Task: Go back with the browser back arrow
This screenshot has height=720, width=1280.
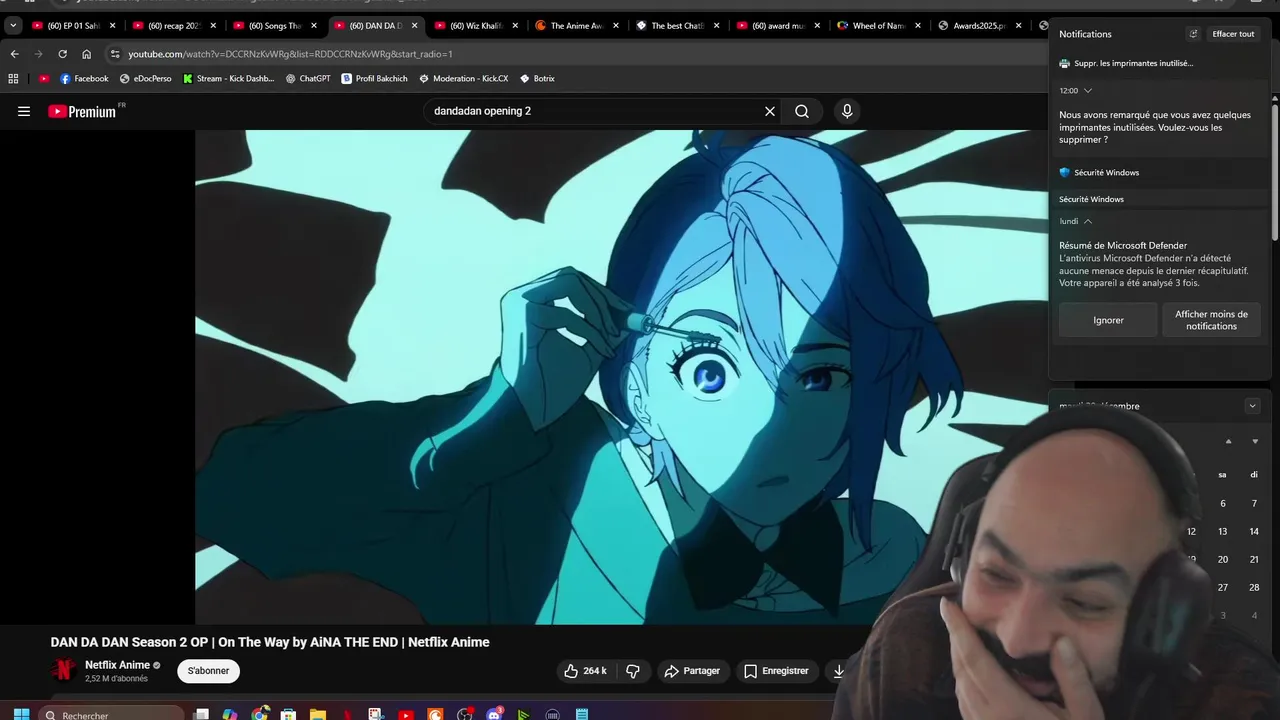Action: (14, 54)
